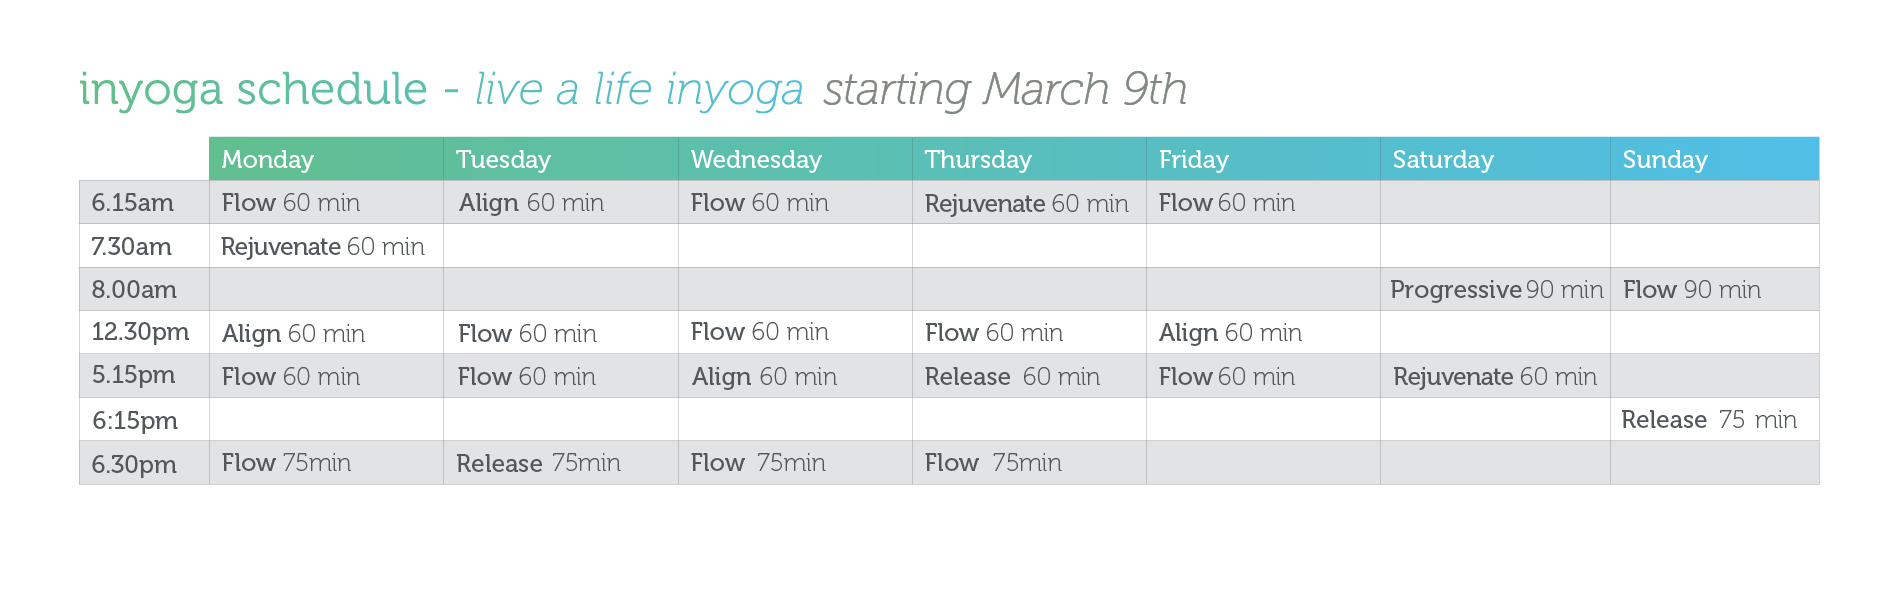Select Saturday 5.15pm Rejuvenate 60 min
The width and height of the screenshot is (1900, 612).
1495,377
